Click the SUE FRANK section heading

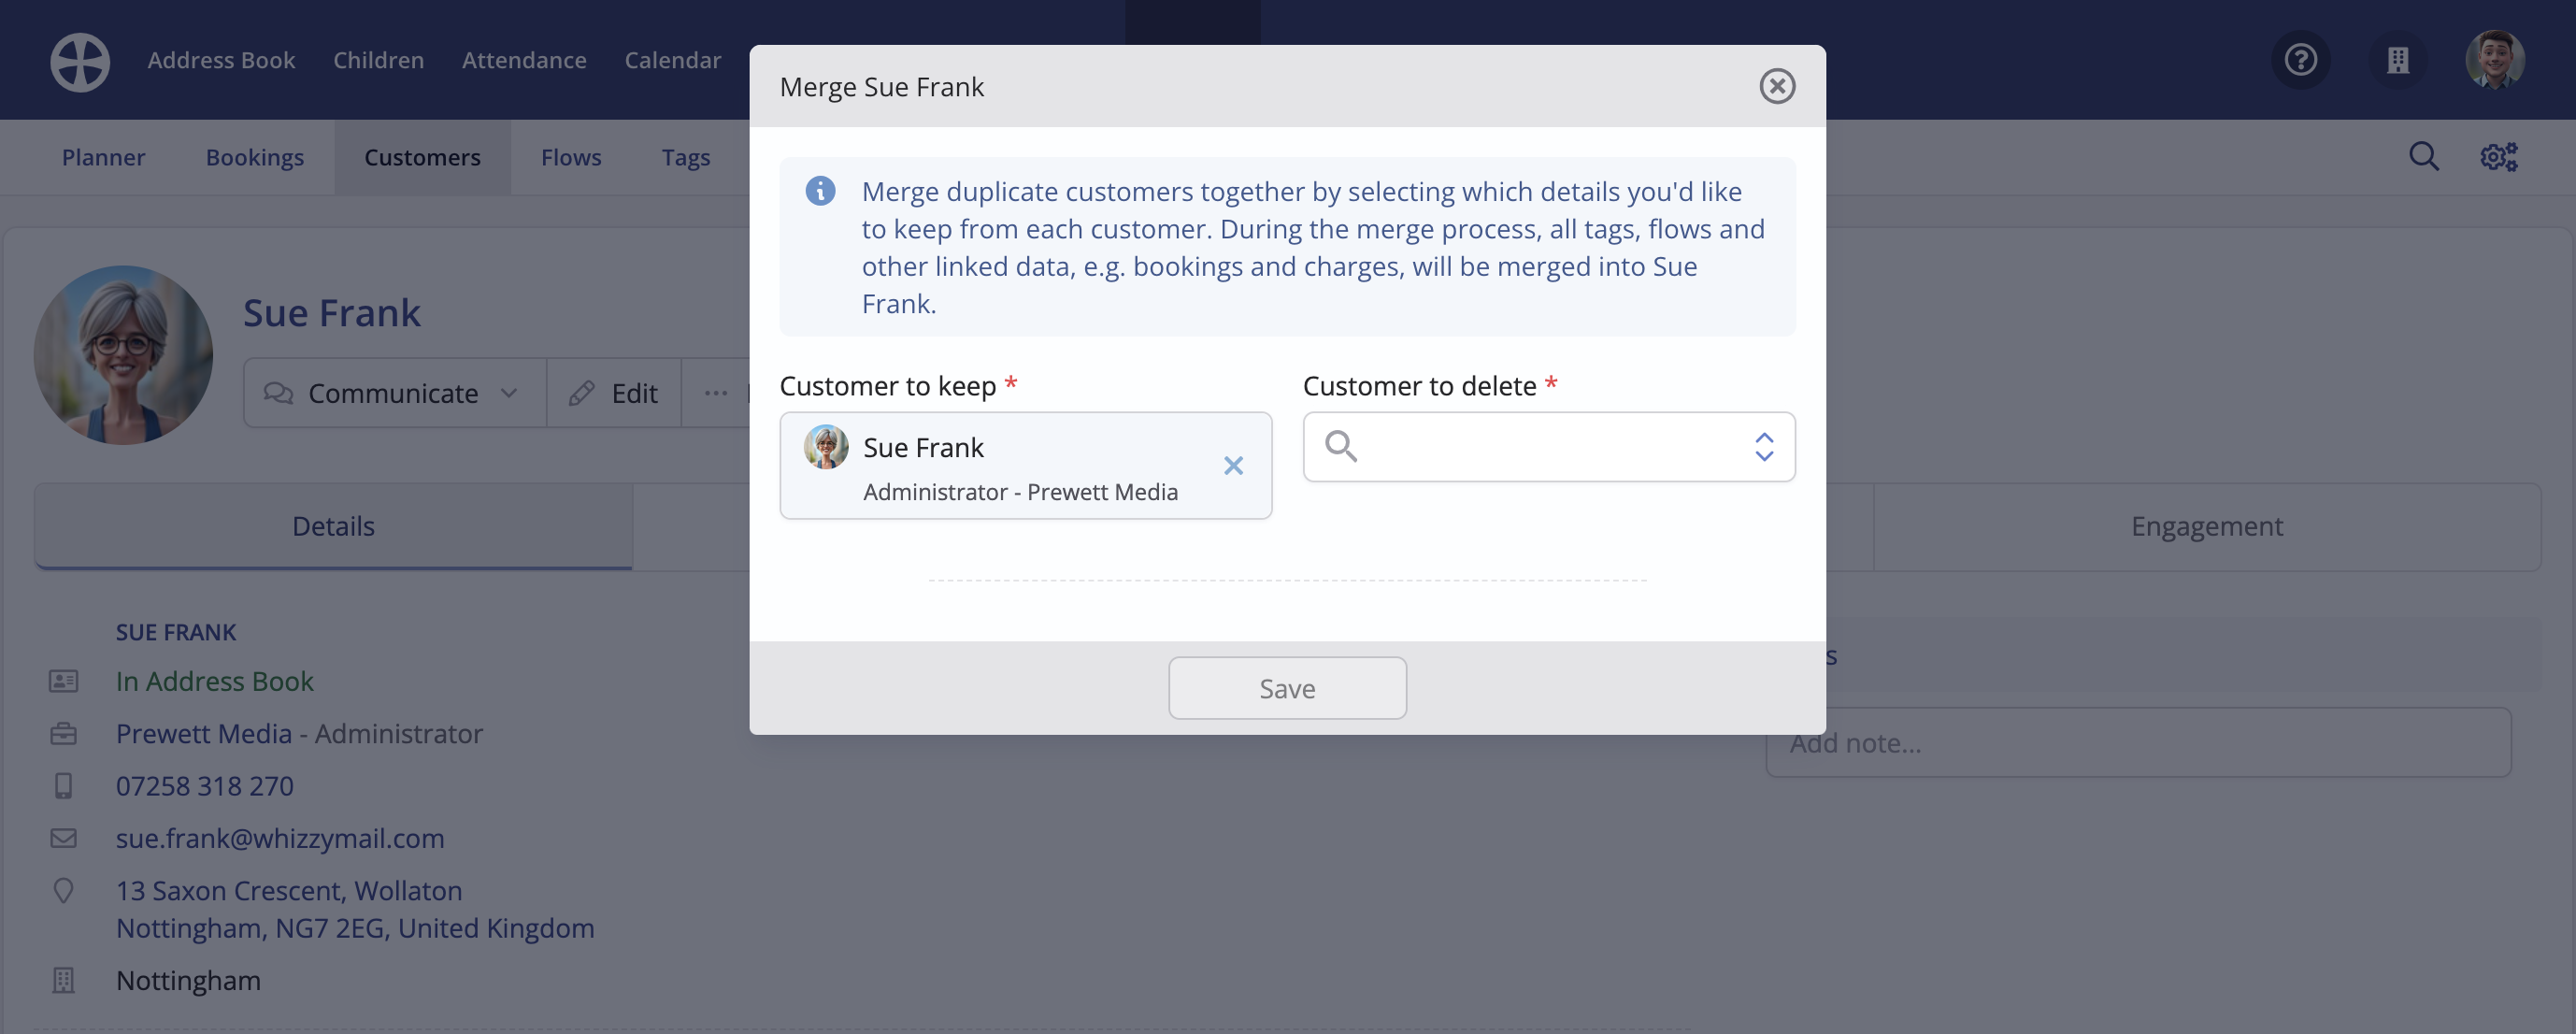click(x=176, y=632)
